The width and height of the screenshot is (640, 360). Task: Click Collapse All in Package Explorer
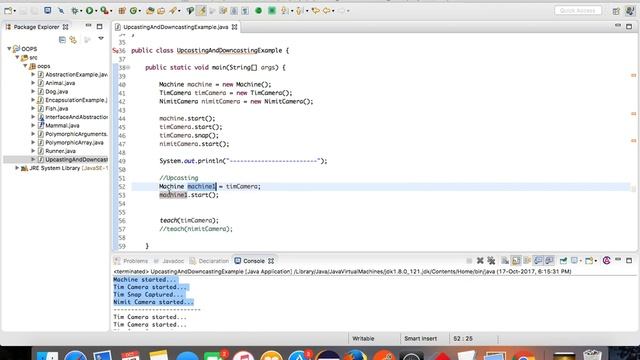pyautogui.click(x=62, y=40)
